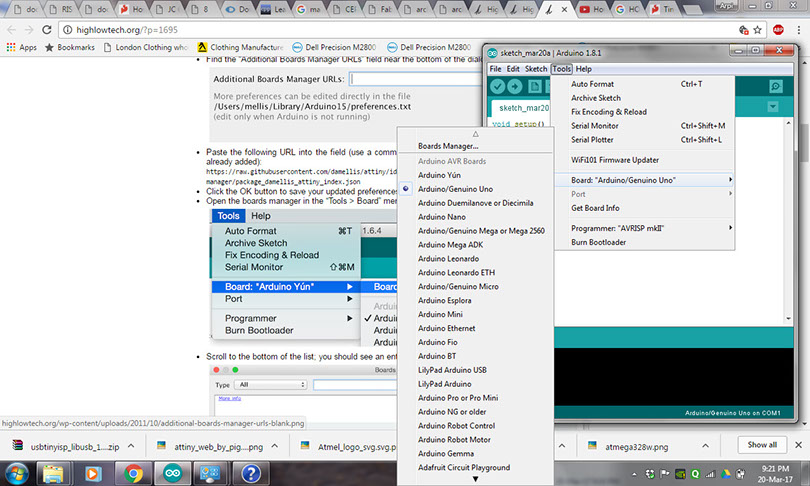Open the Help question mark taskbar icon
This screenshot has height=486, width=810.
coord(251,473)
